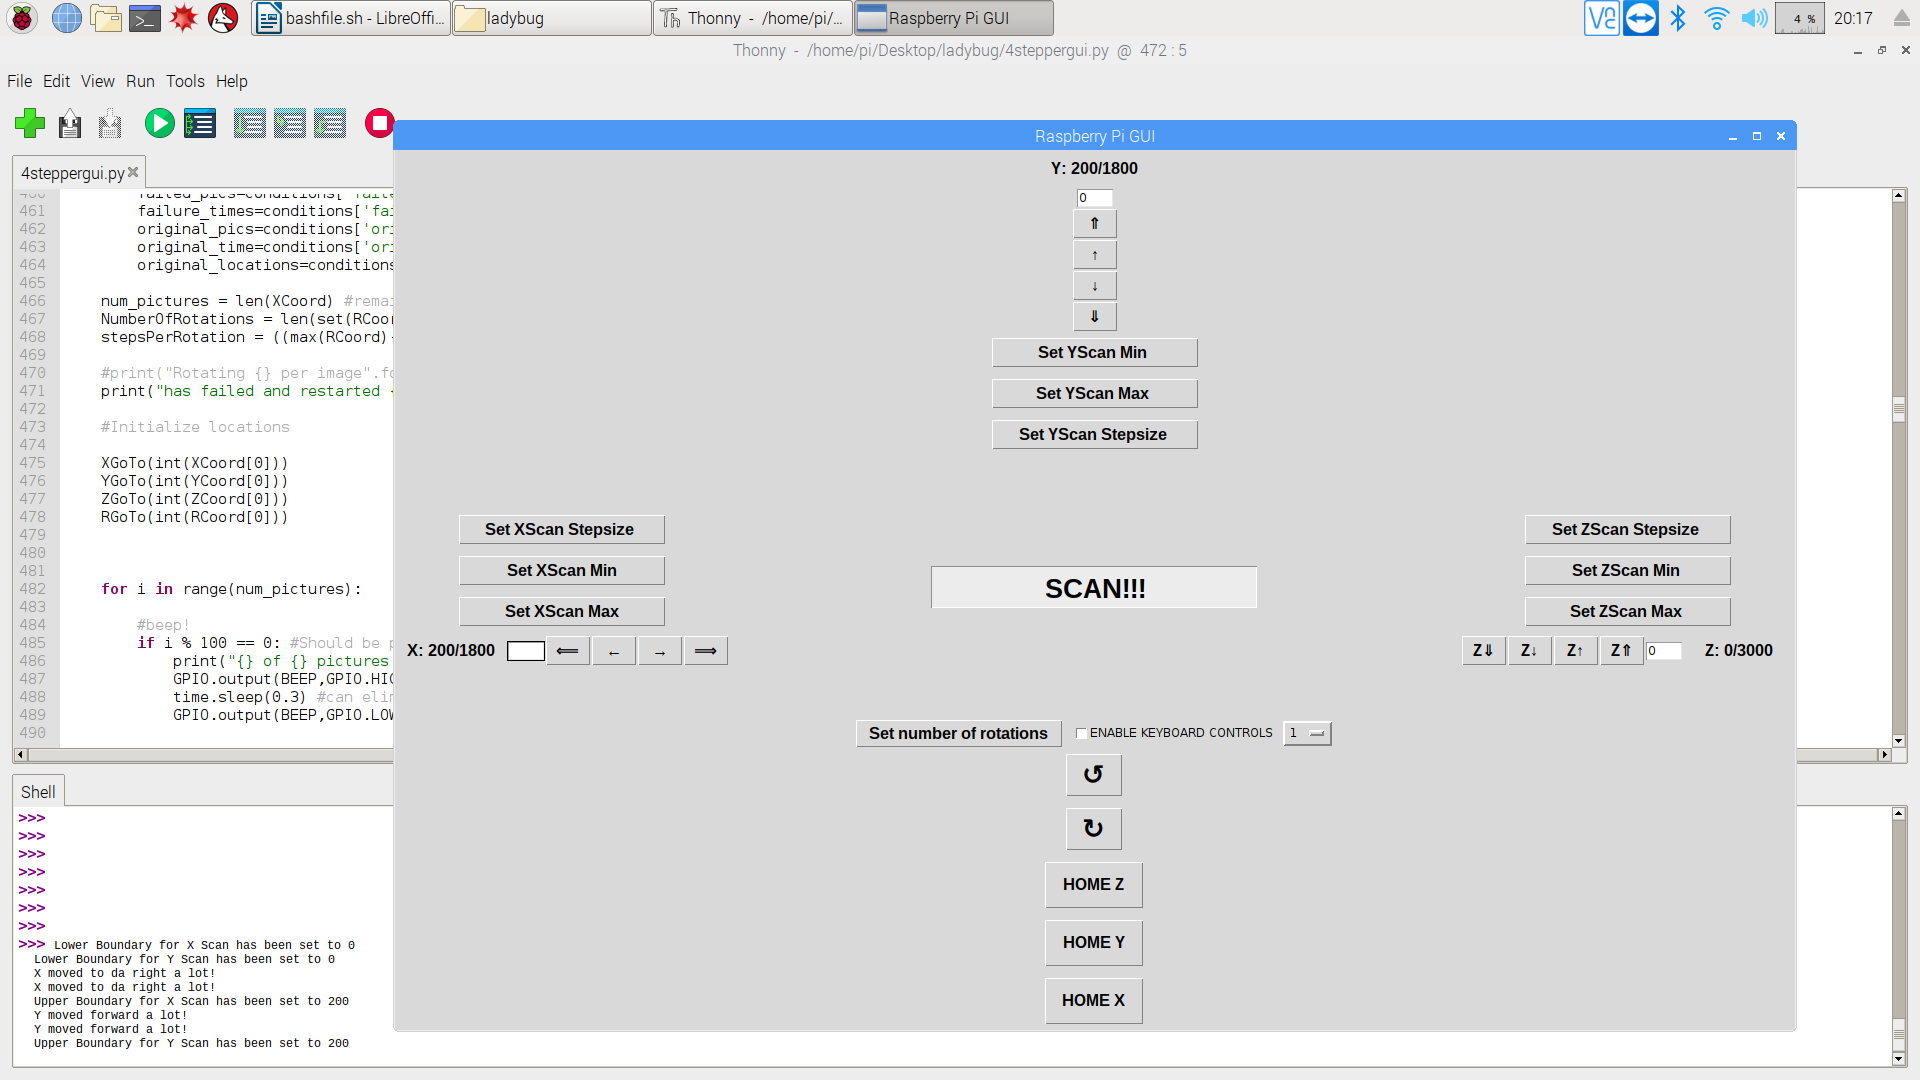Open the Bluetooth tray icon

click(1678, 18)
